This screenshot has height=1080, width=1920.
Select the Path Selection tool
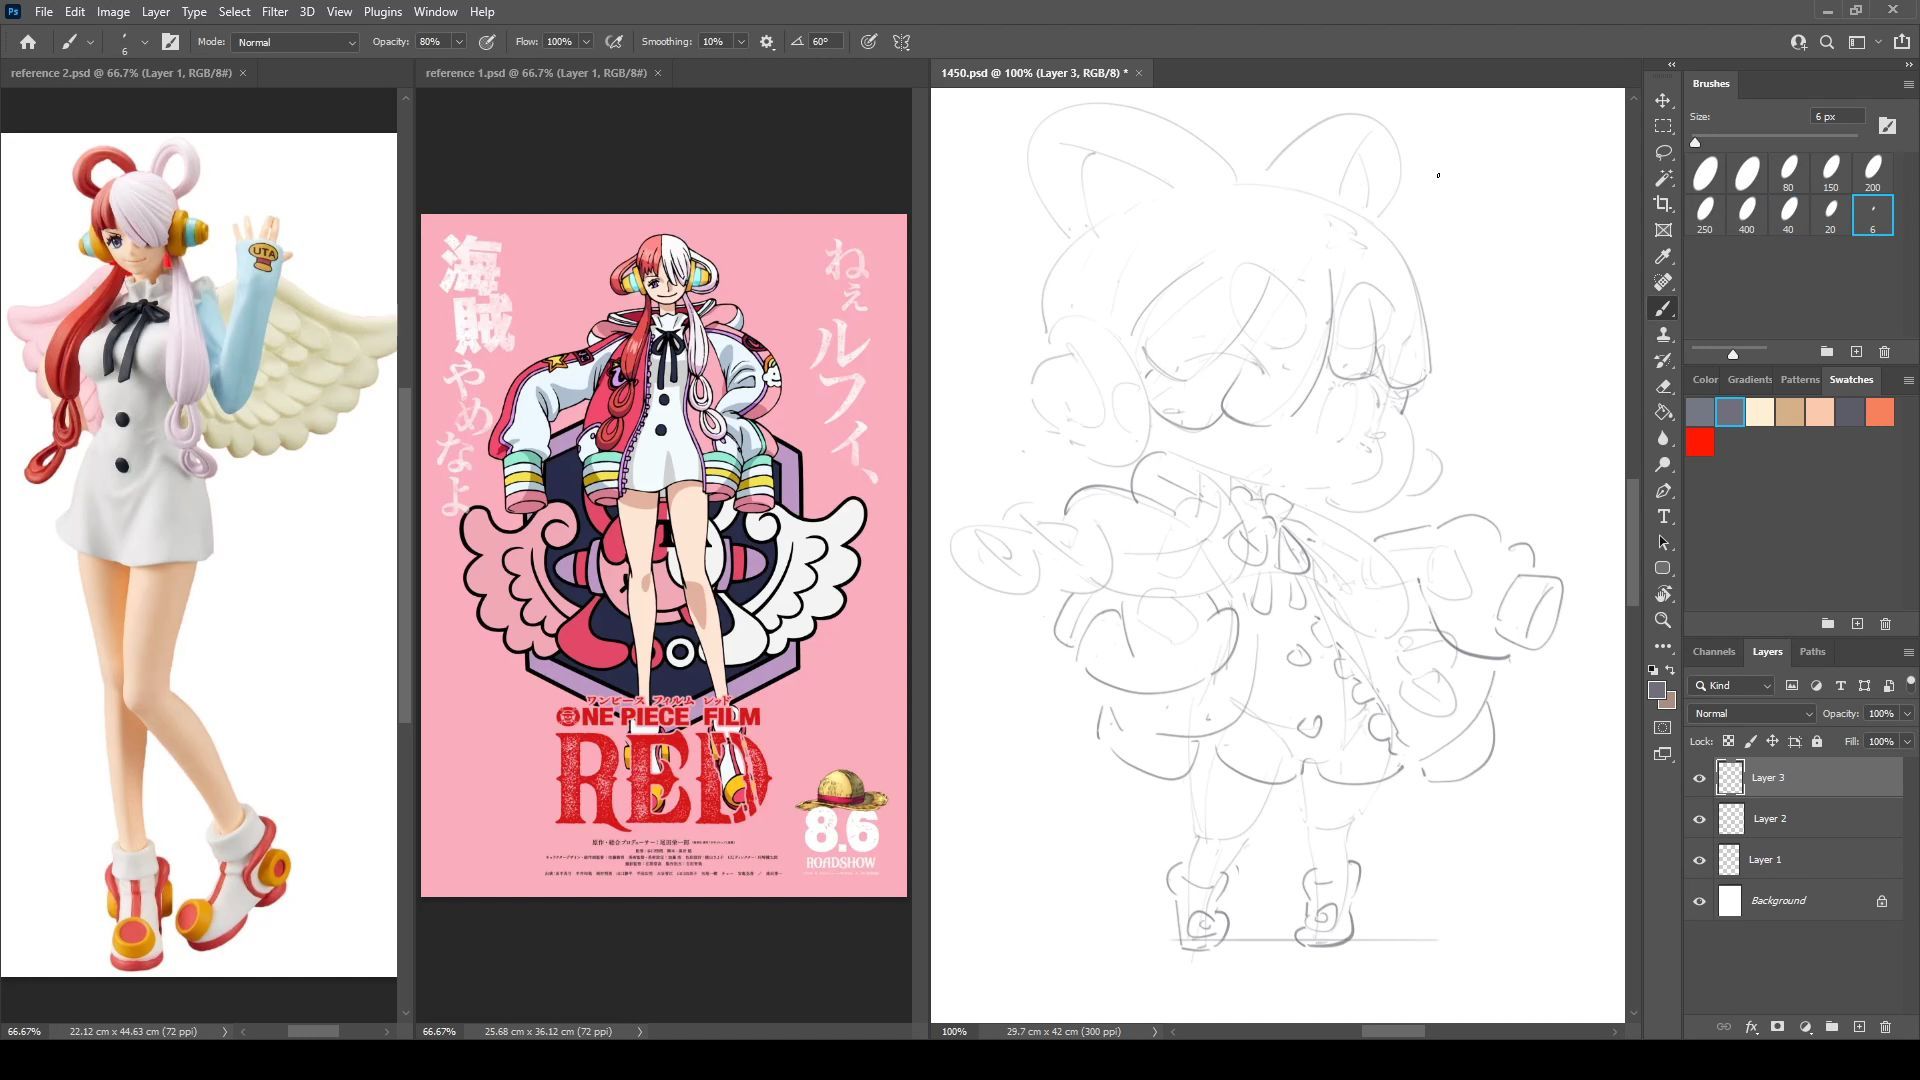pyautogui.click(x=1663, y=543)
